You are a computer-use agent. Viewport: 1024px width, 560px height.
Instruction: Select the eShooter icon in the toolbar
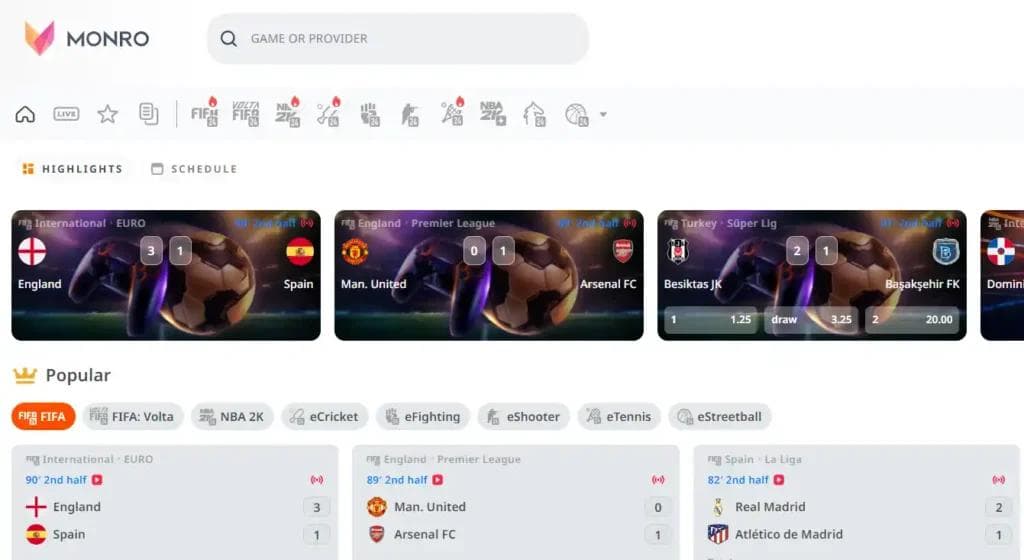click(410, 114)
